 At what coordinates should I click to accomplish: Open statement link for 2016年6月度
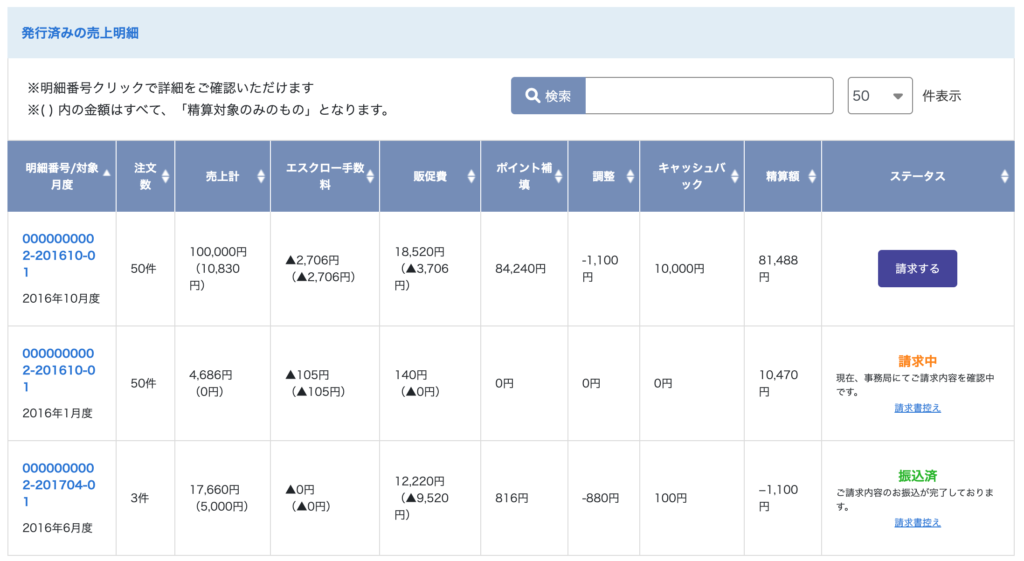(59, 485)
